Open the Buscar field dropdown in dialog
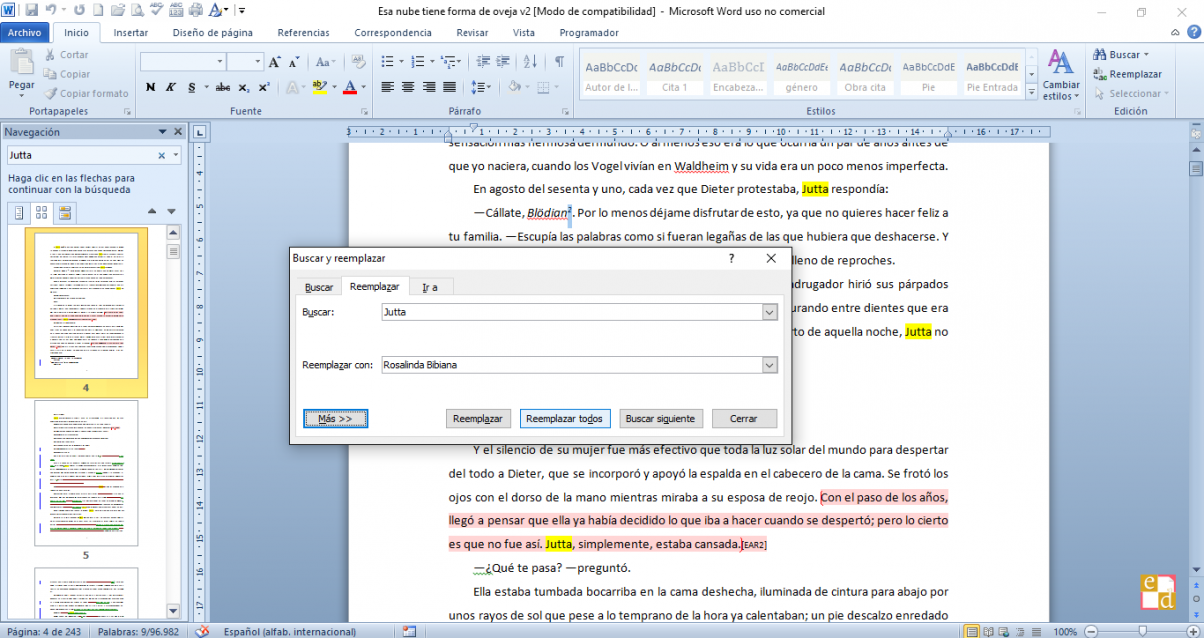The width and height of the screenshot is (1204, 638). (769, 313)
